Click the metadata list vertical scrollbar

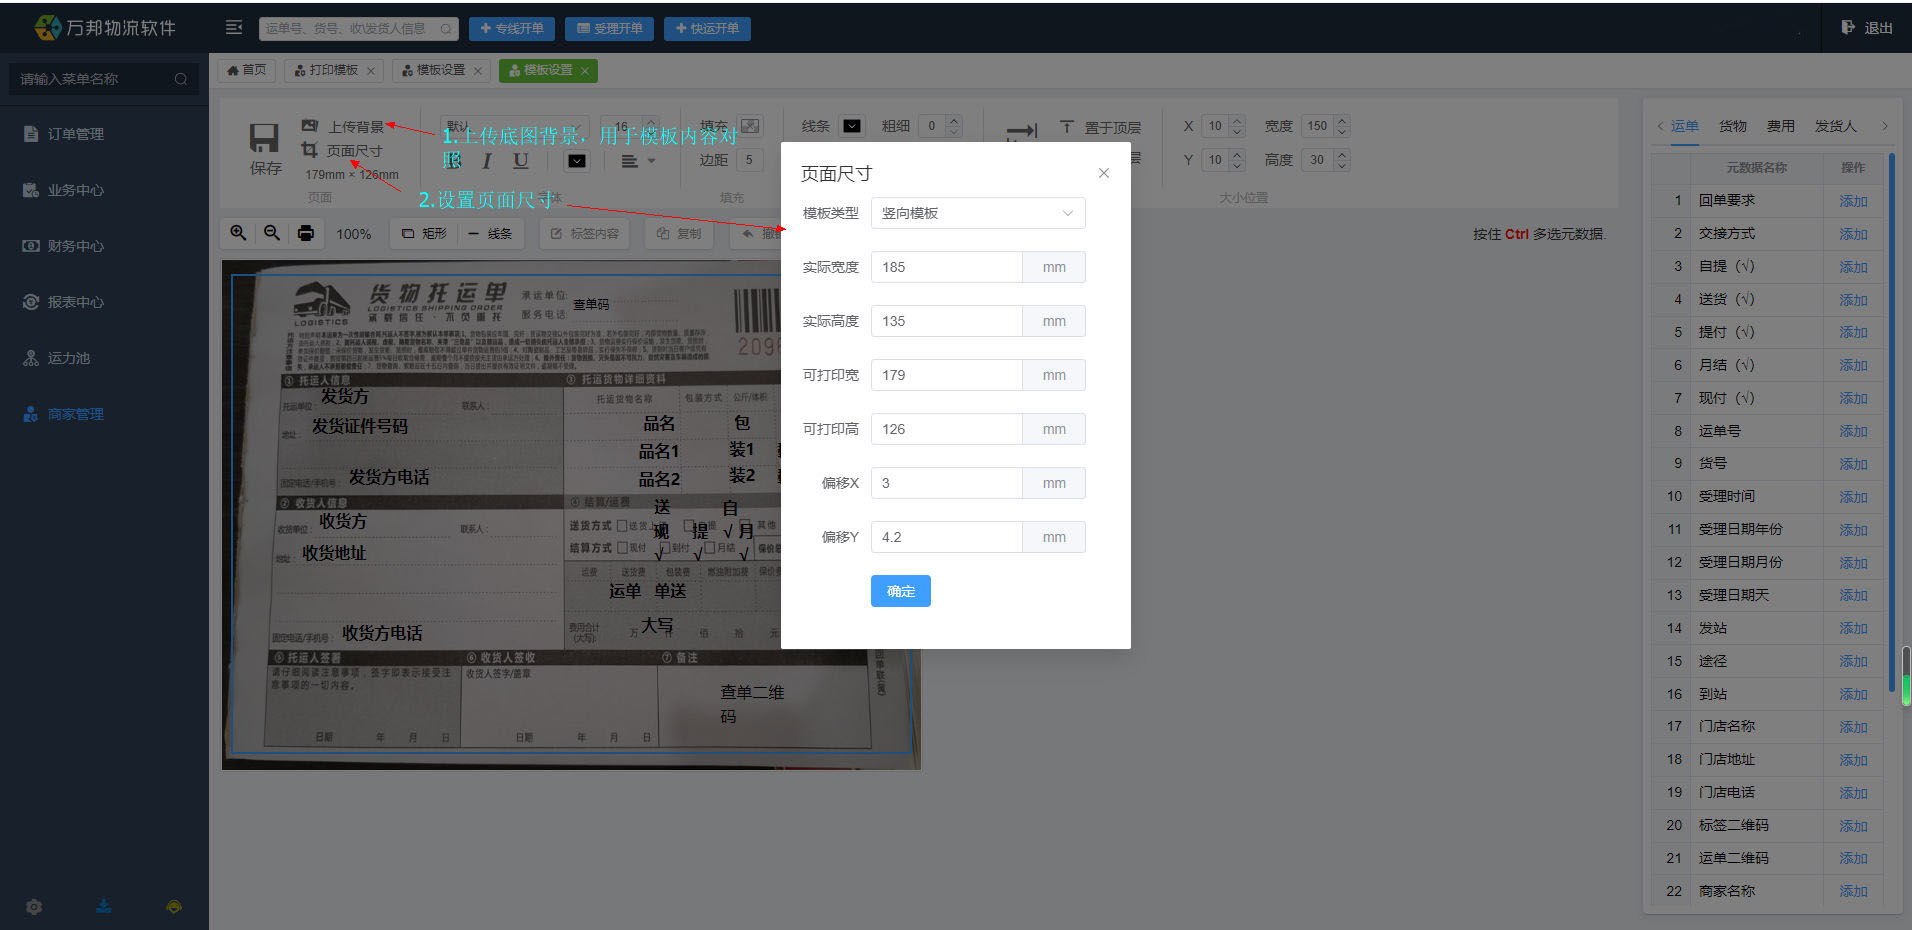[x=1891, y=420]
